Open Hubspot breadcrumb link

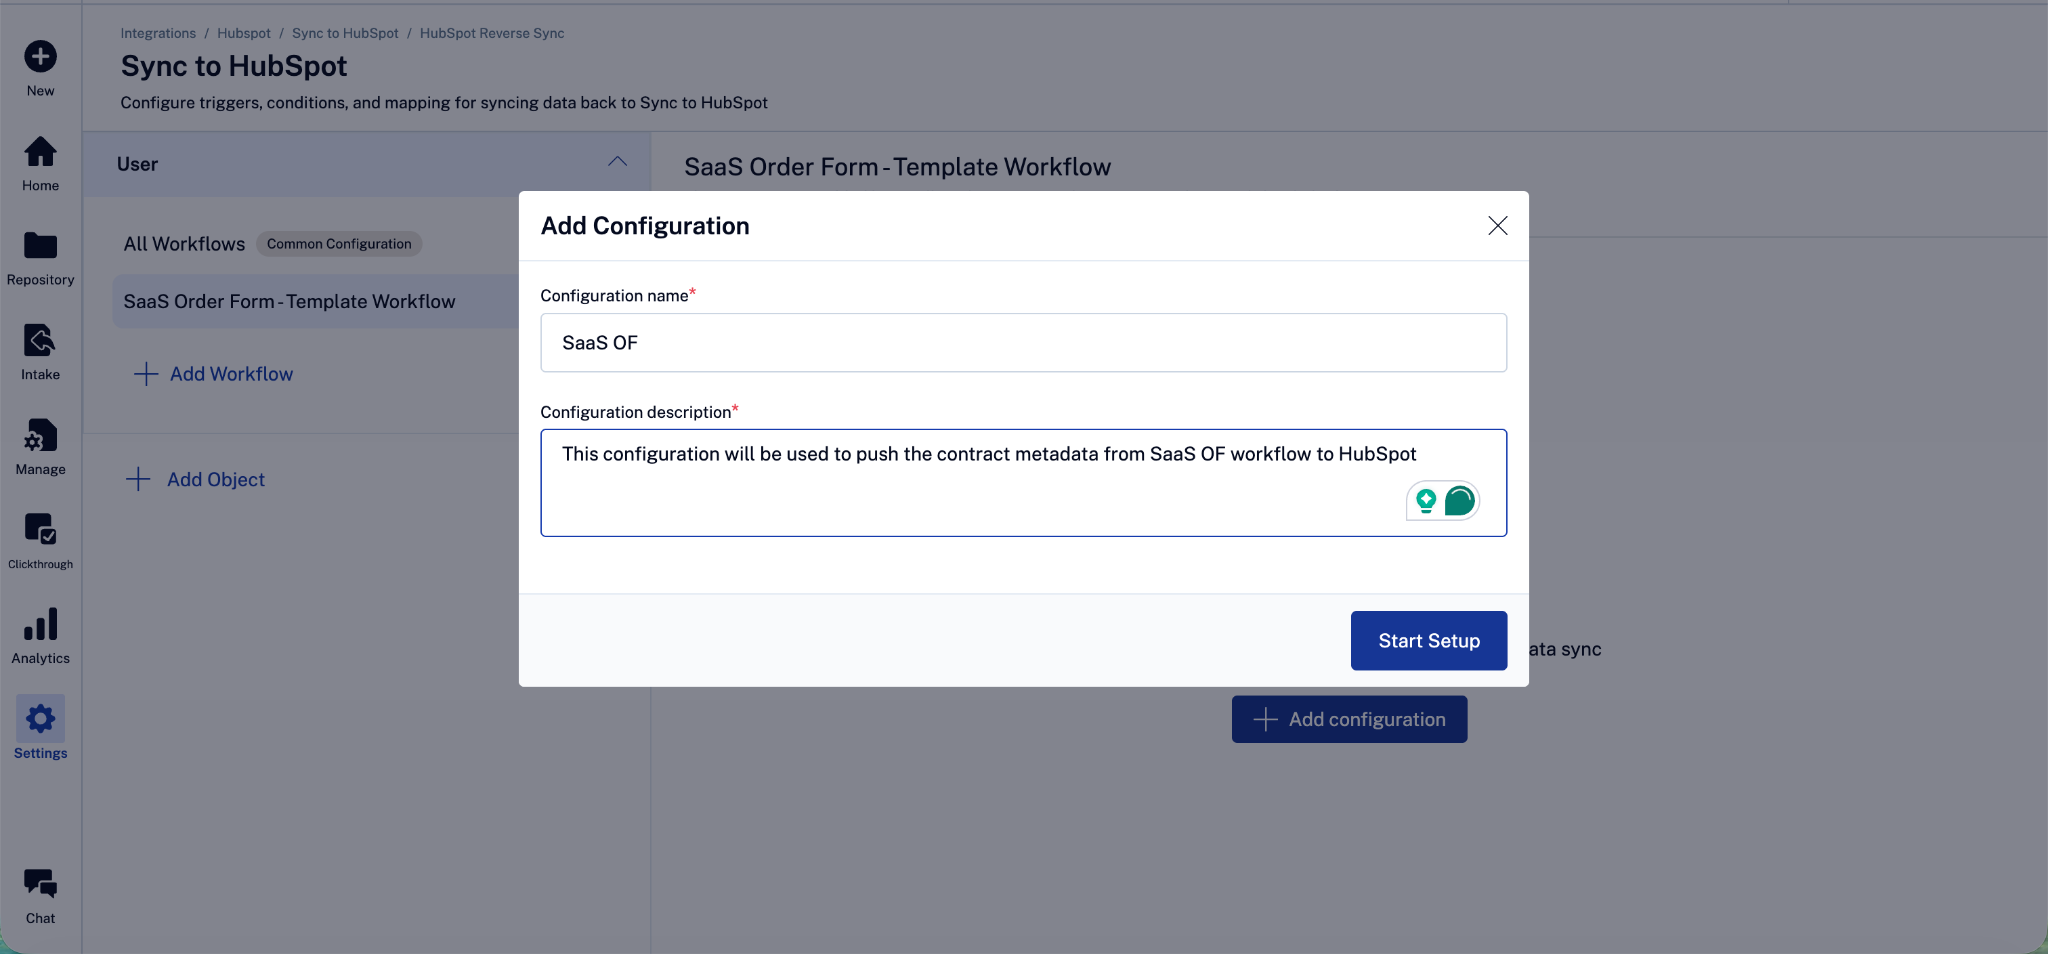pyautogui.click(x=244, y=33)
